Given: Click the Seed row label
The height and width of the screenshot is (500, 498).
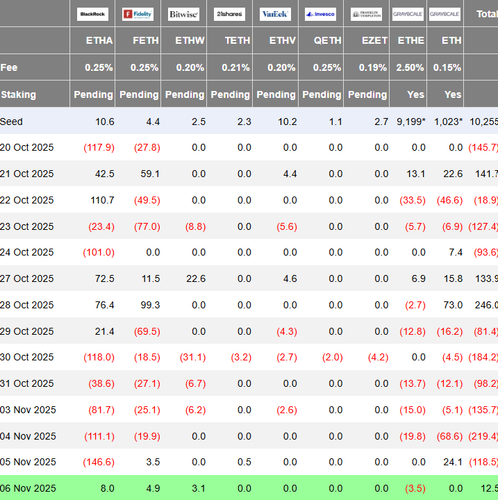Looking at the screenshot, I should coord(11,122).
